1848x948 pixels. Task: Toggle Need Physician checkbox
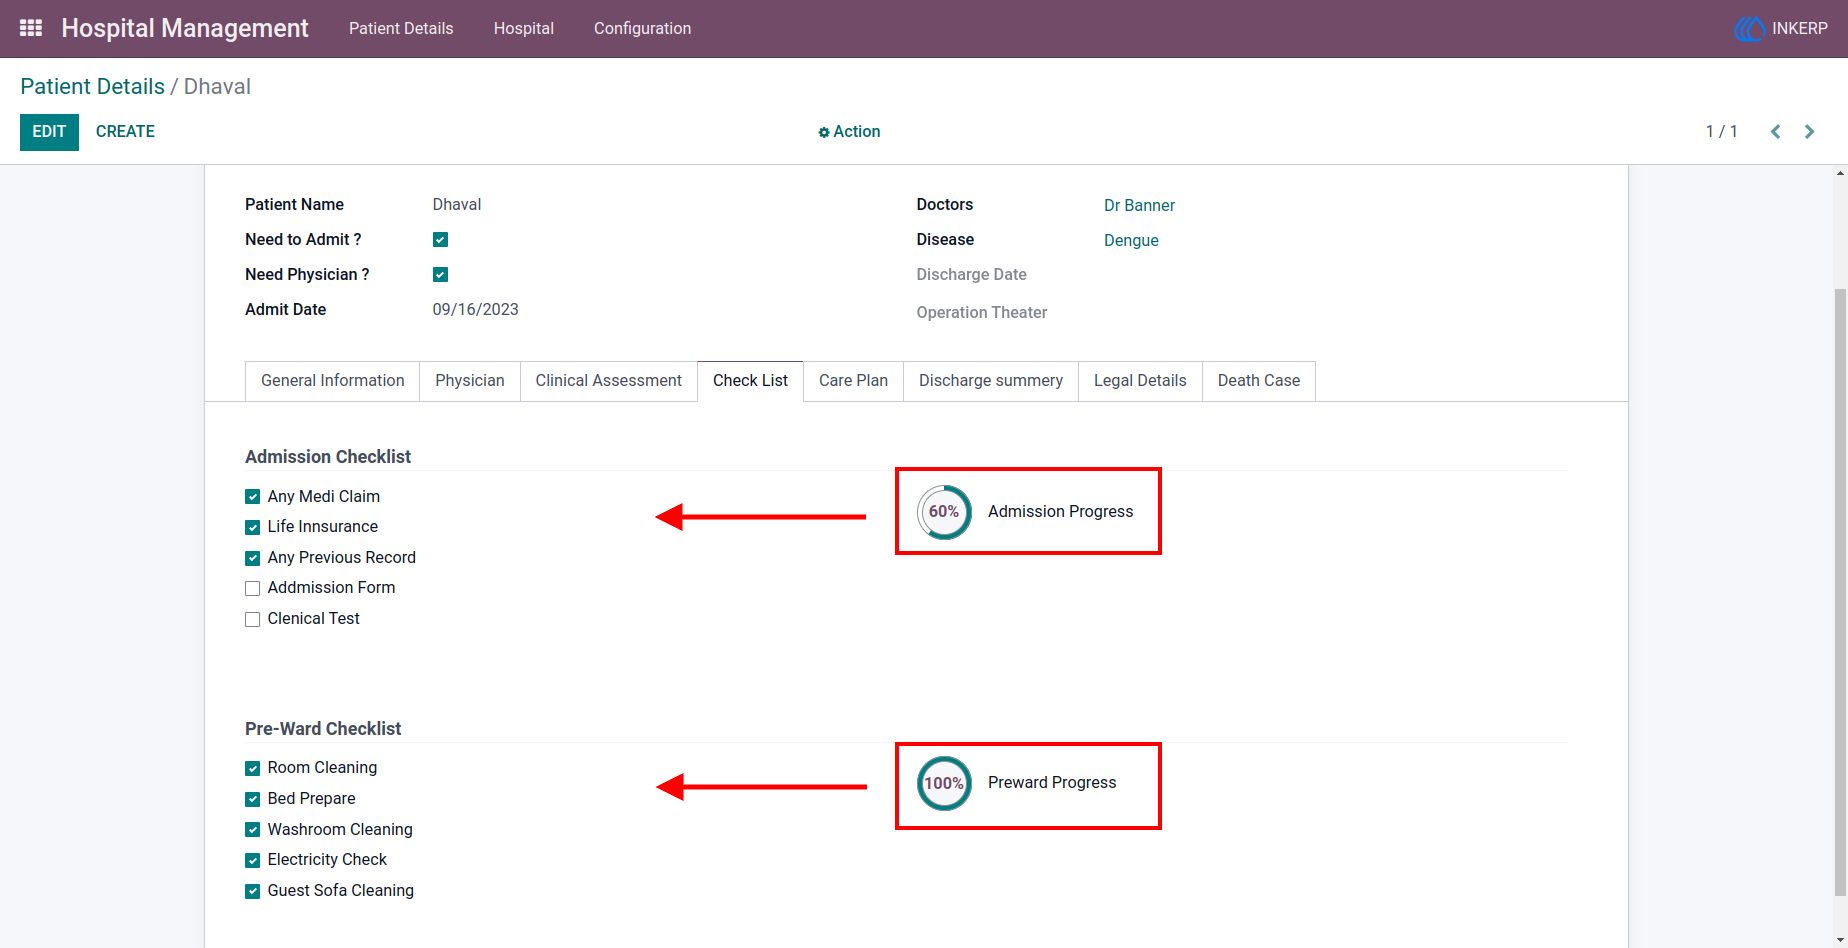[x=440, y=275]
